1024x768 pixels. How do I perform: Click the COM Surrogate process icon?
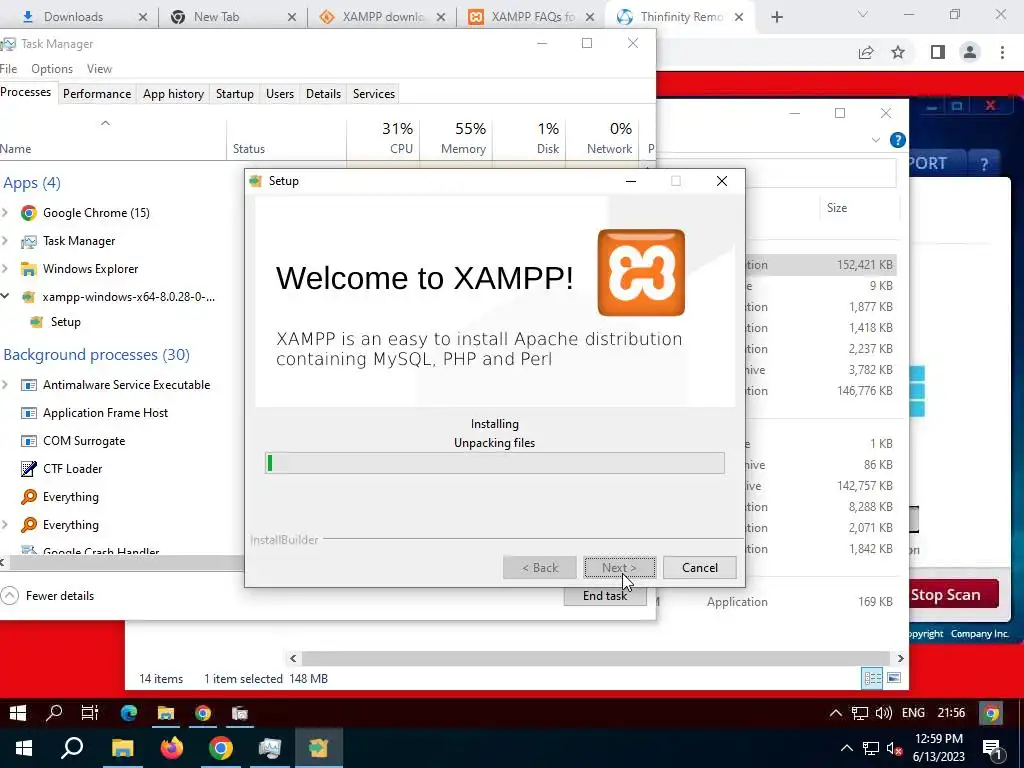point(29,441)
